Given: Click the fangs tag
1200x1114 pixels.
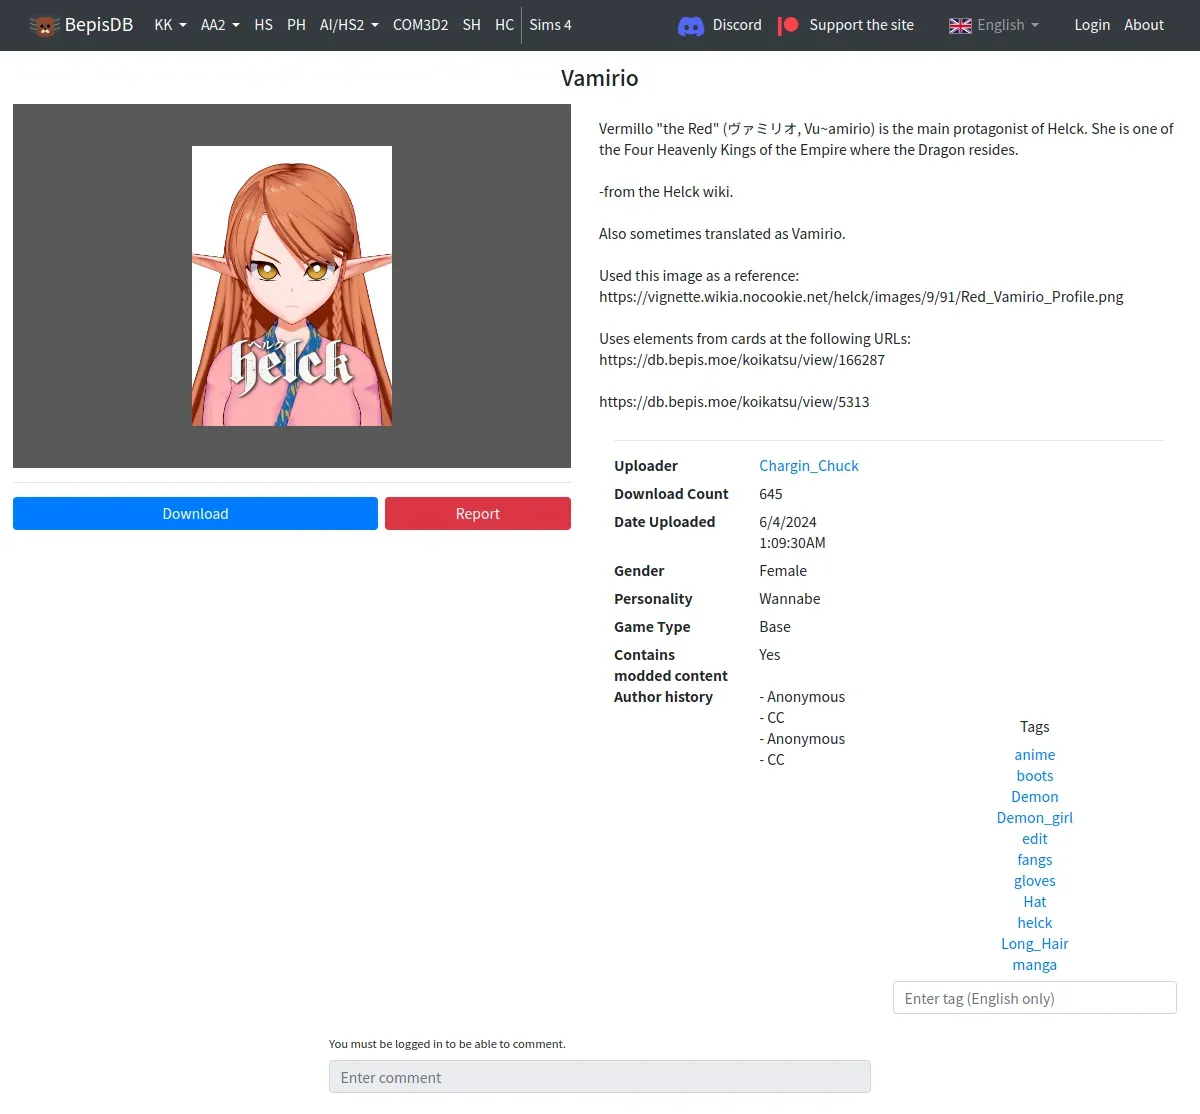Looking at the screenshot, I should click(x=1035, y=860).
